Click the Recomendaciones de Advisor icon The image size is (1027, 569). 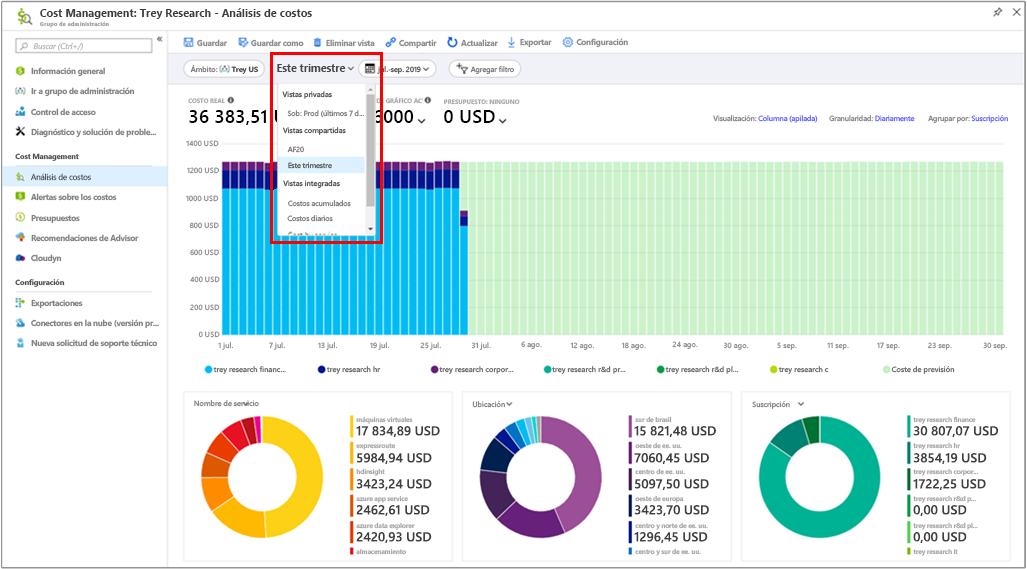[x=20, y=238]
